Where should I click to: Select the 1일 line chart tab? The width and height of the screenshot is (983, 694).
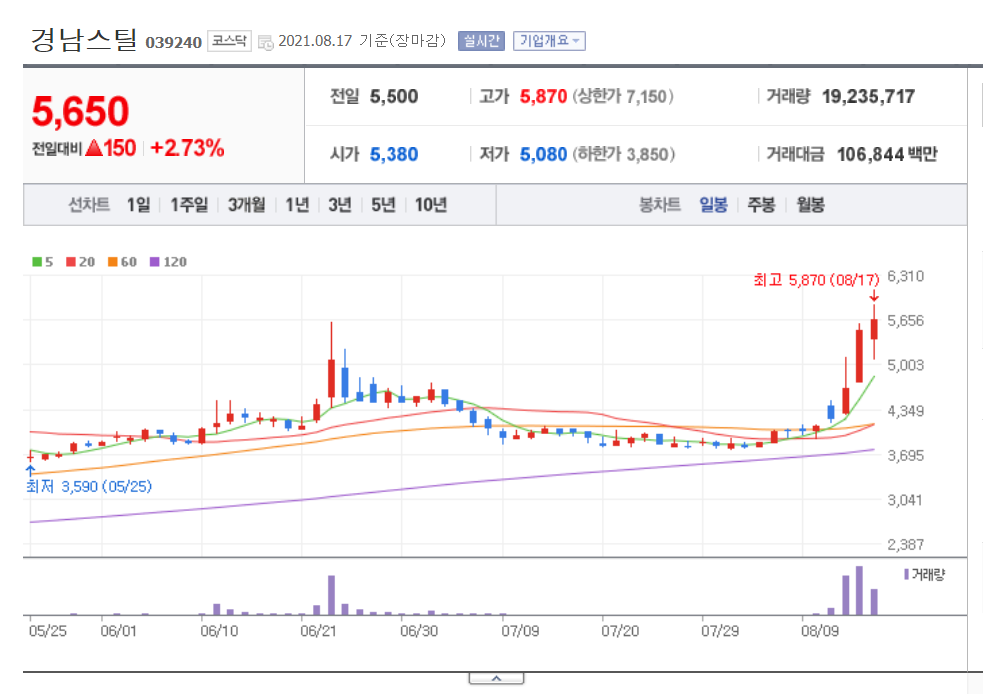click(x=139, y=204)
